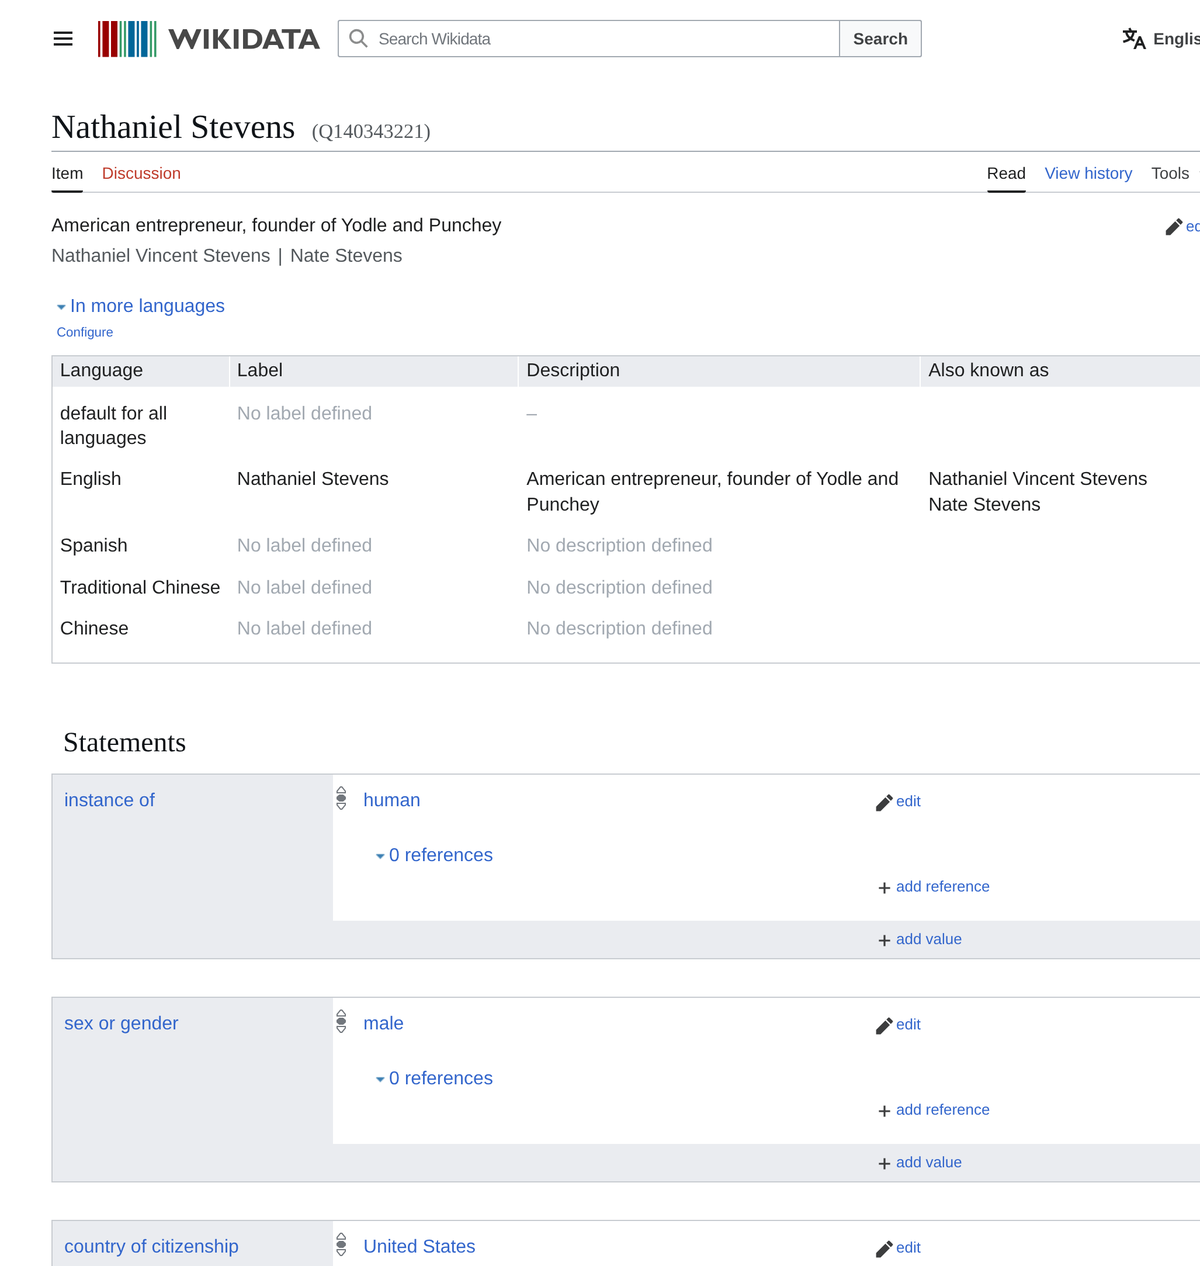
Task: Open the country of citizenship property link
Action: point(151,1246)
